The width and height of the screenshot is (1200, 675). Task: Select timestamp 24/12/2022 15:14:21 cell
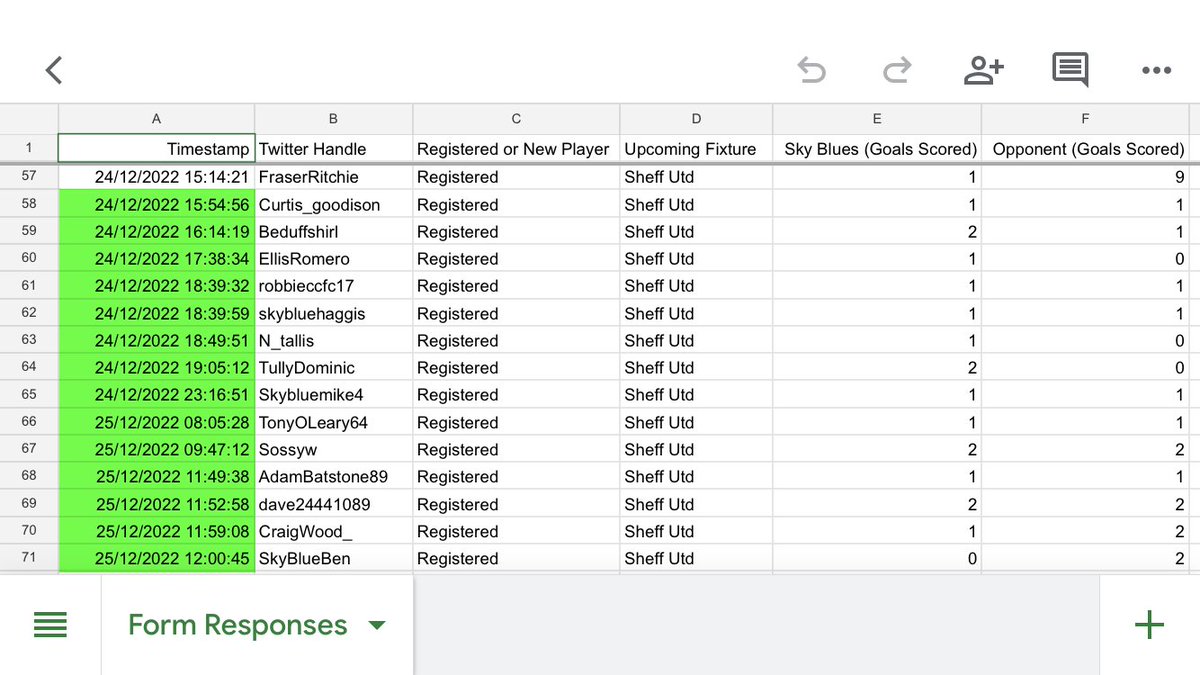156,177
